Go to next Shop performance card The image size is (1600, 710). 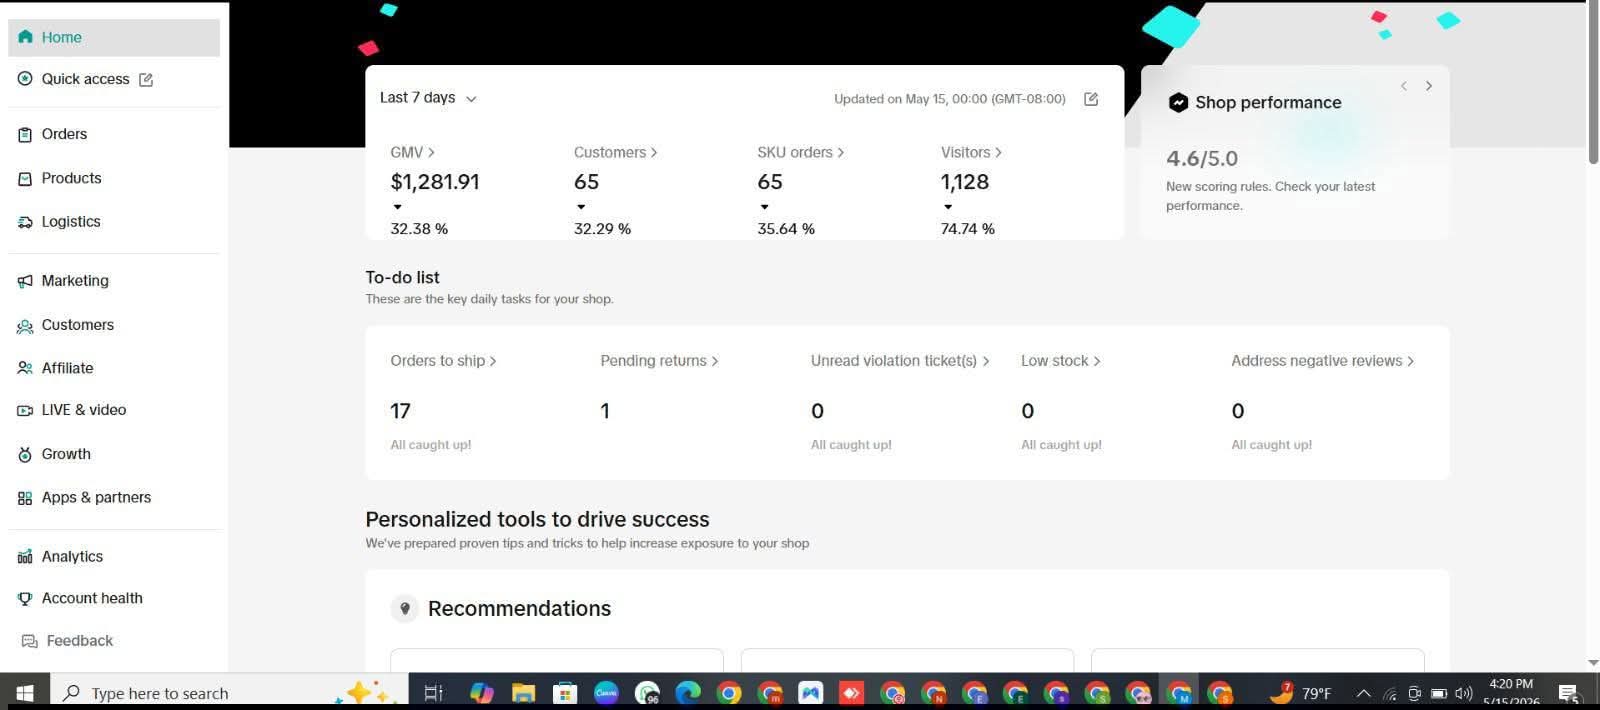(x=1429, y=86)
